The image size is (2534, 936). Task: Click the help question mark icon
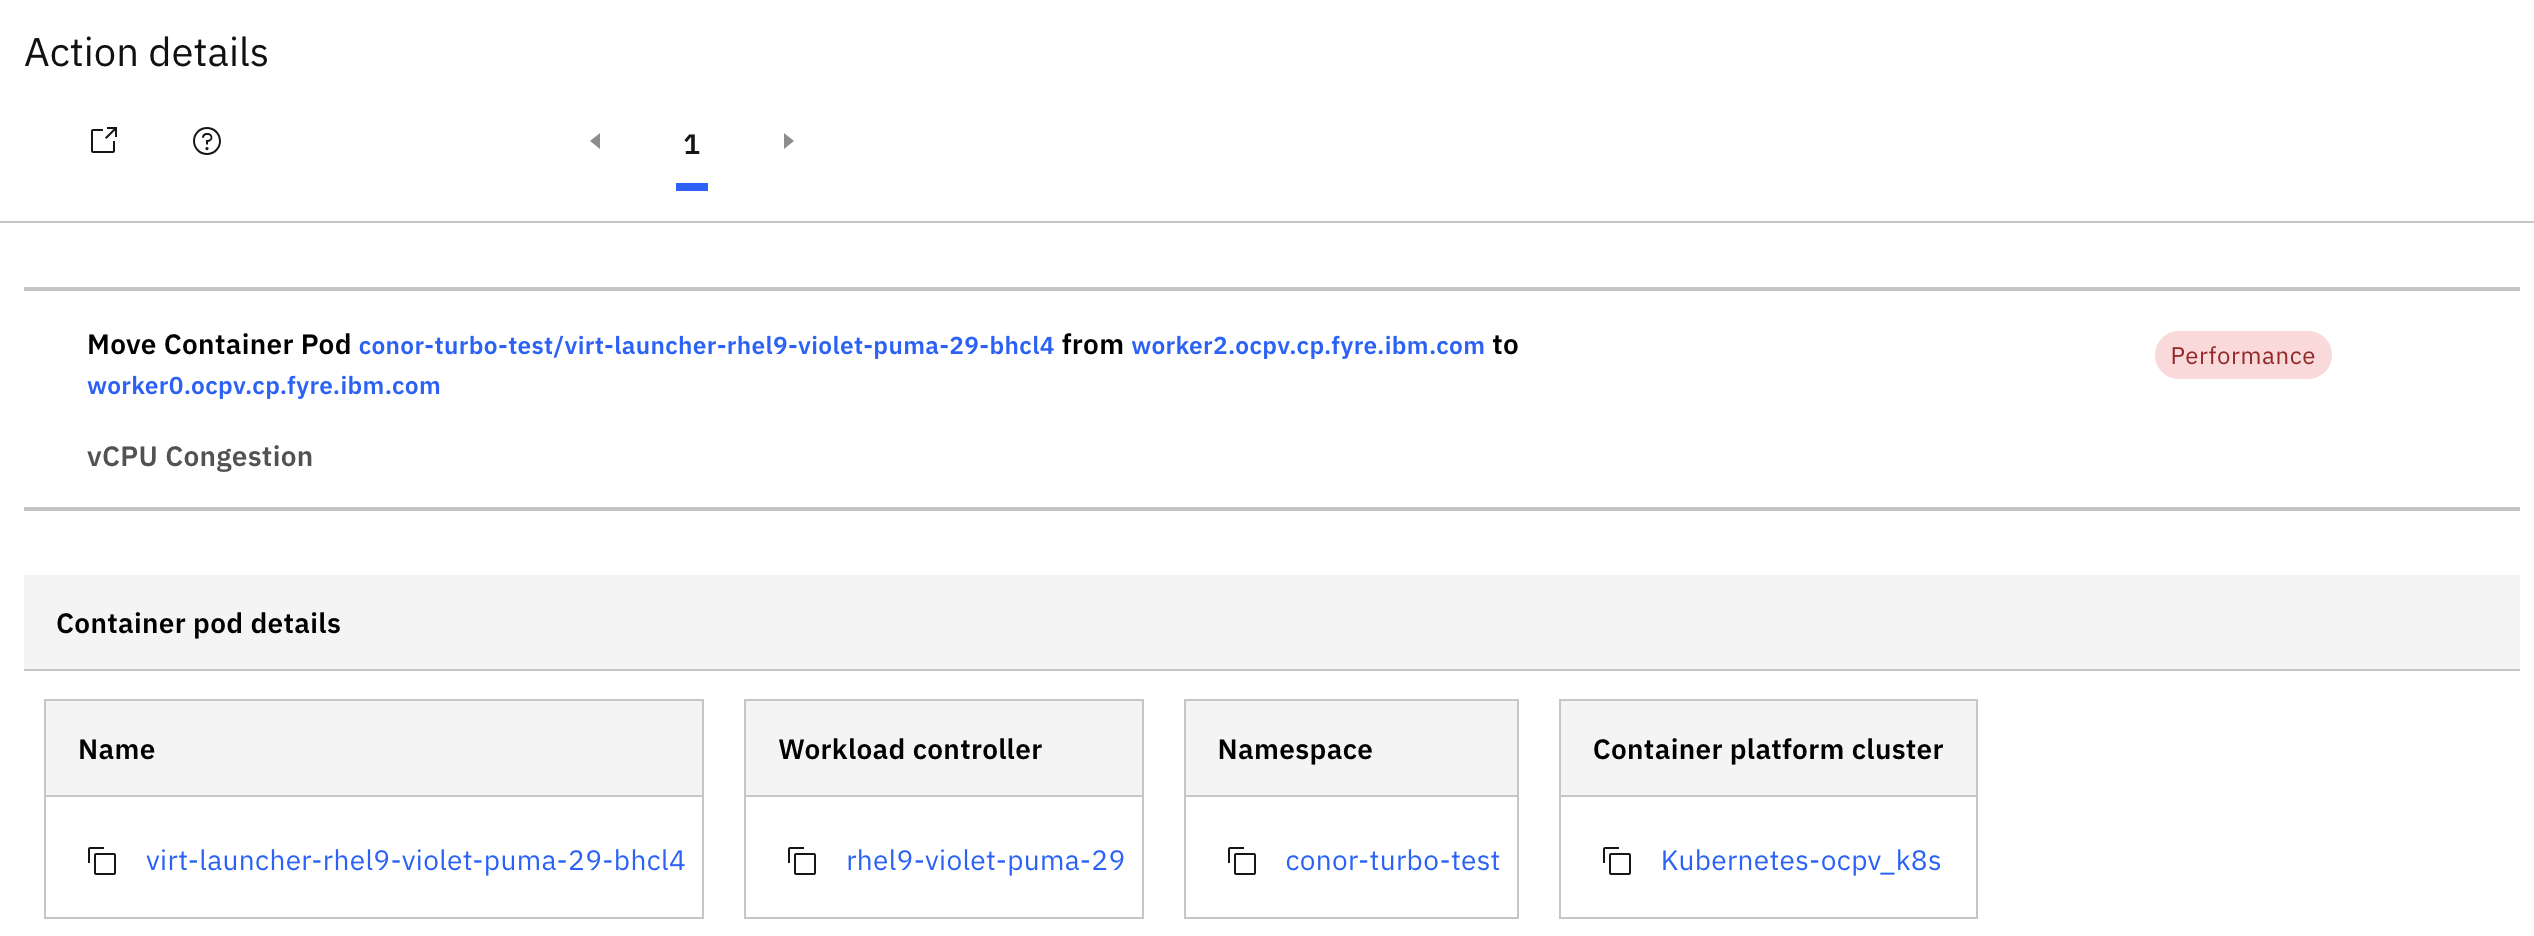[x=207, y=141]
